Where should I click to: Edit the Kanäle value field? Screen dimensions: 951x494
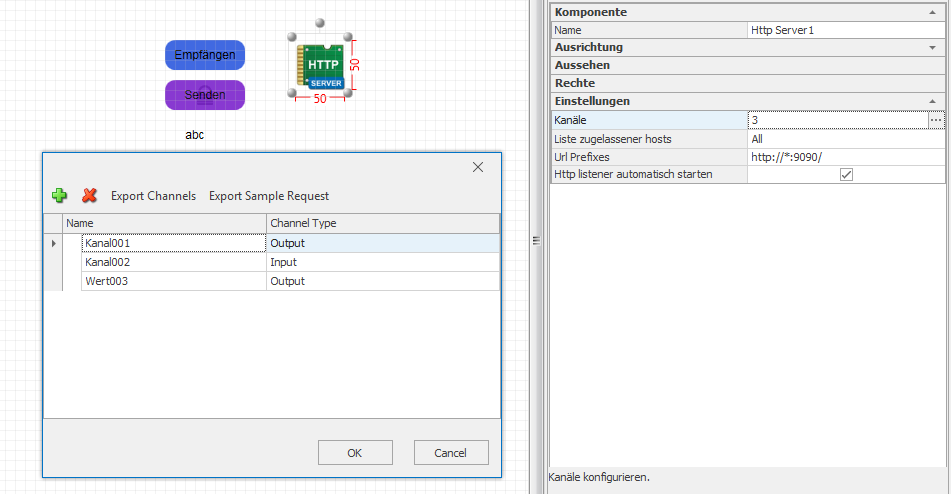click(x=838, y=120)
